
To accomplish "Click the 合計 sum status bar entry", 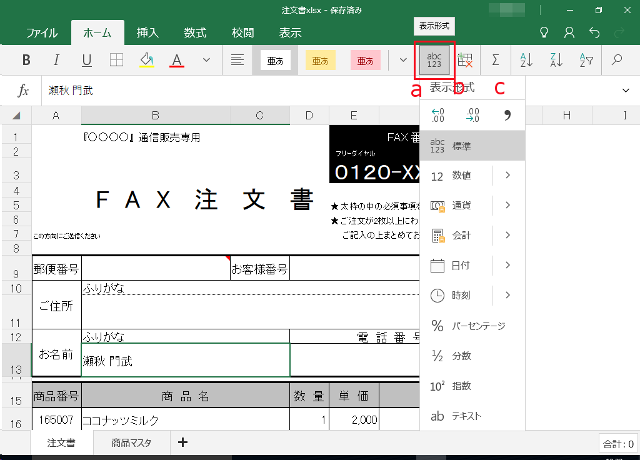I will coord(618,444).
